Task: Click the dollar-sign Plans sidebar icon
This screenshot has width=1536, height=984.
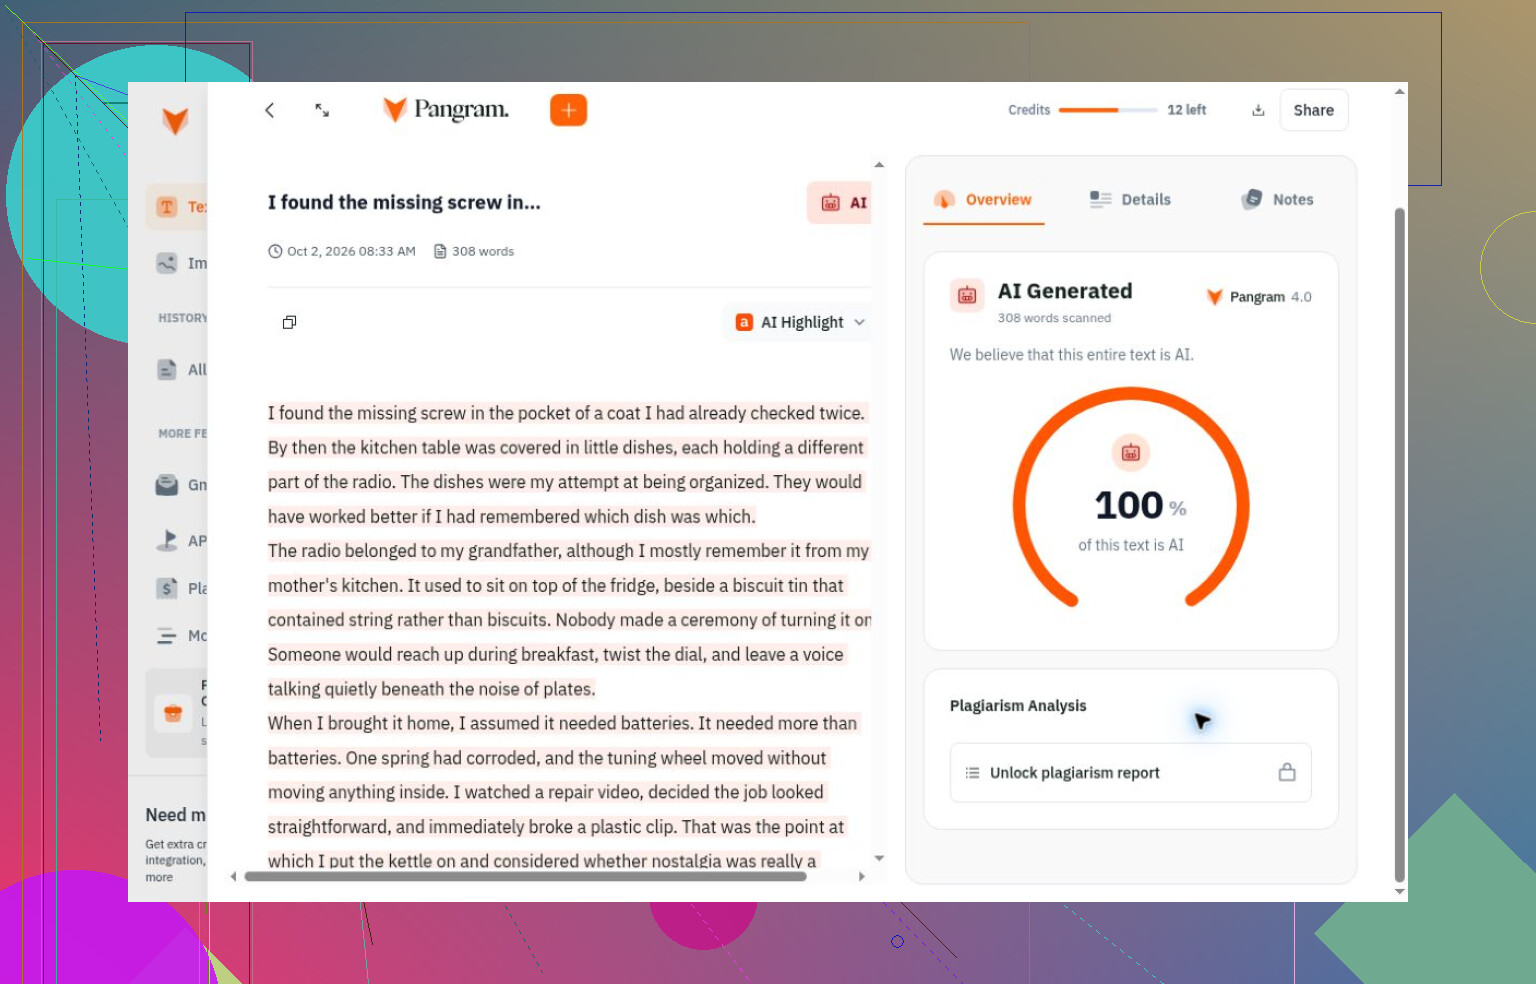Action: [167, 588]
